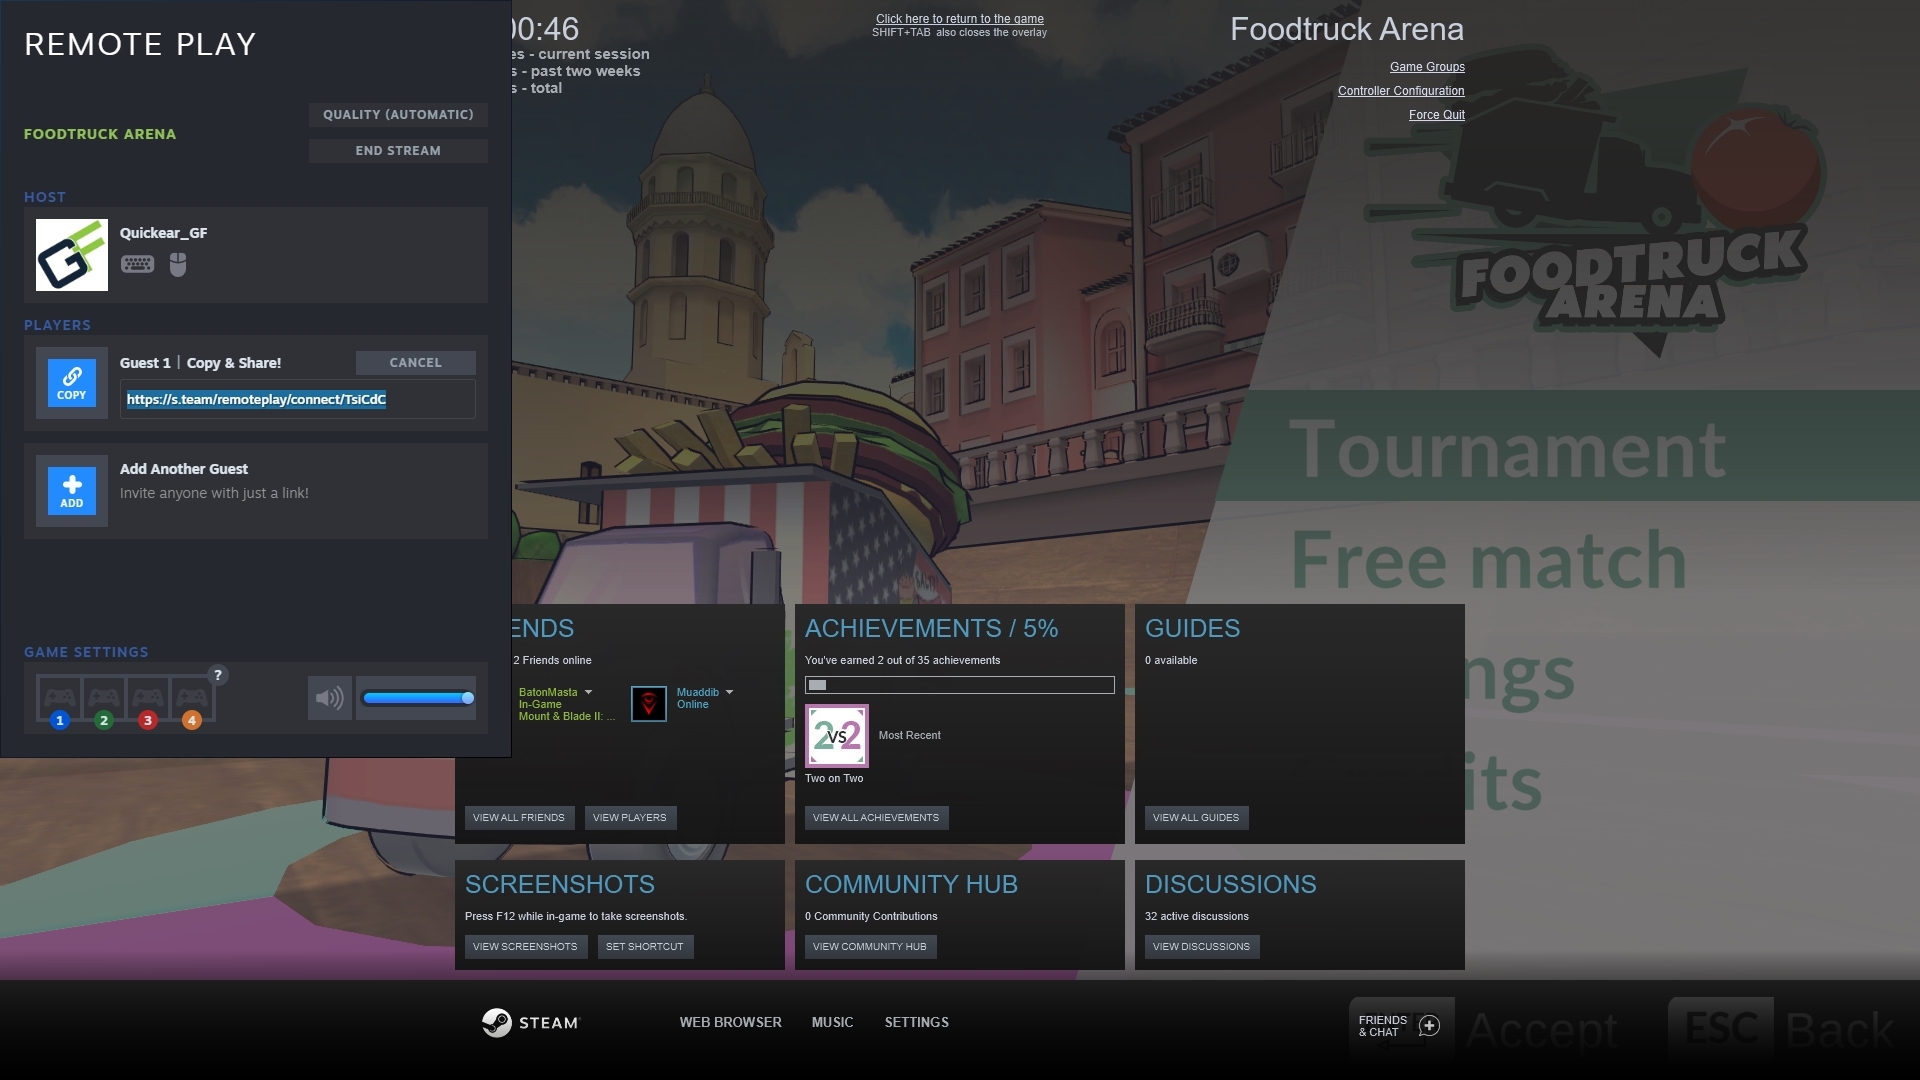Click View Discussions button
This screenshot has width=1920, height=1080.
[1202, 947]
